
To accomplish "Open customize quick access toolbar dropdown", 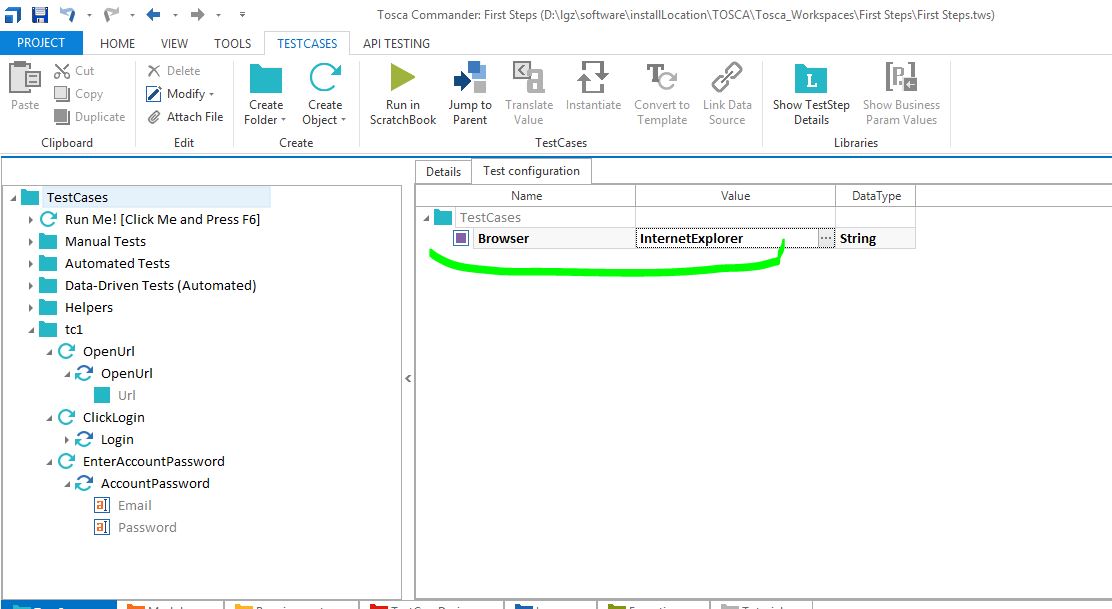I will (x=243, y=14).
